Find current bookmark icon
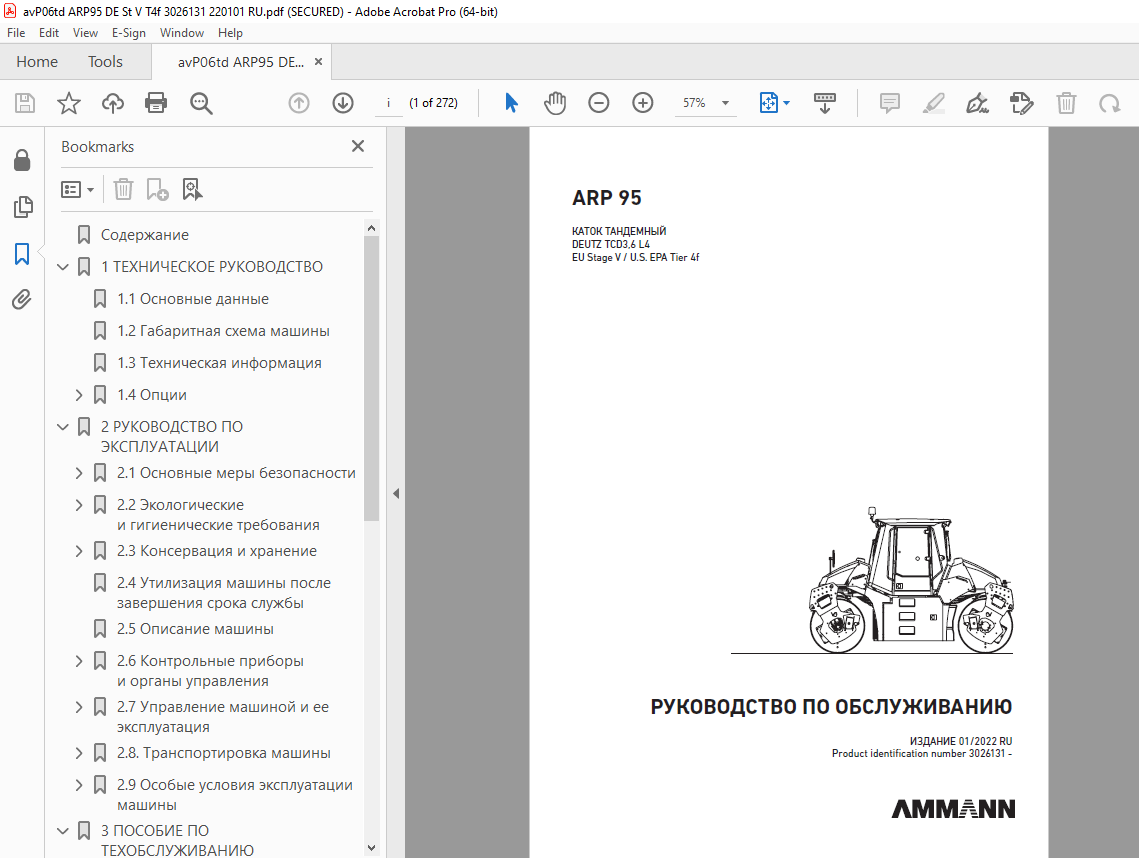This screenshot has width=1139, height=858. point(192,190)
